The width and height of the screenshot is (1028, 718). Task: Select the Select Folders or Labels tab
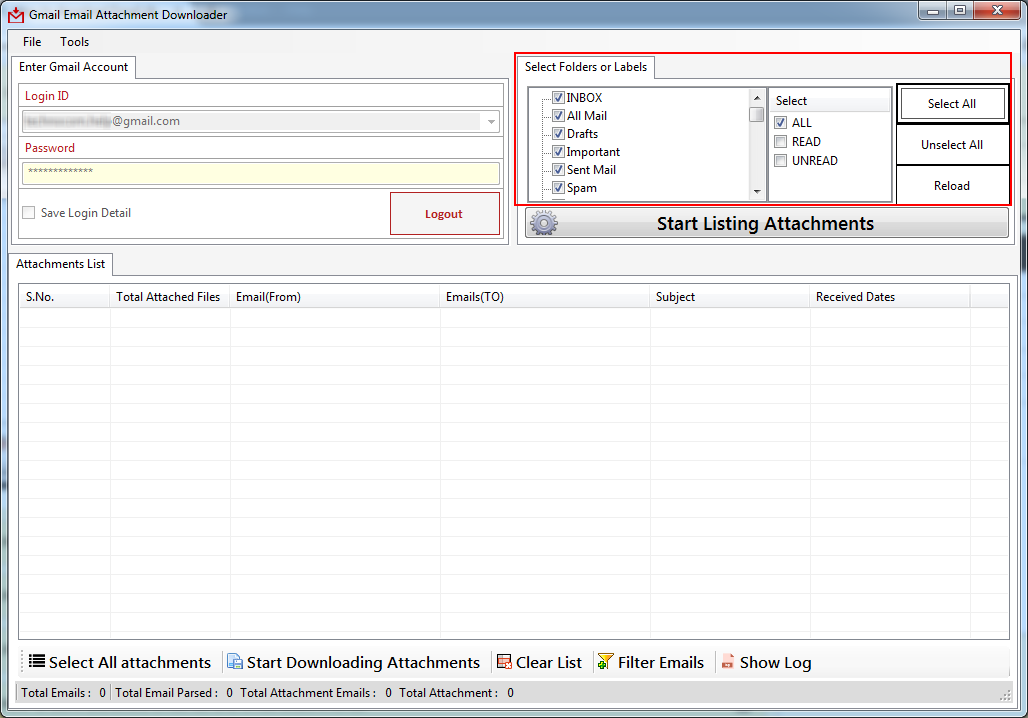(x=585, y=67)
